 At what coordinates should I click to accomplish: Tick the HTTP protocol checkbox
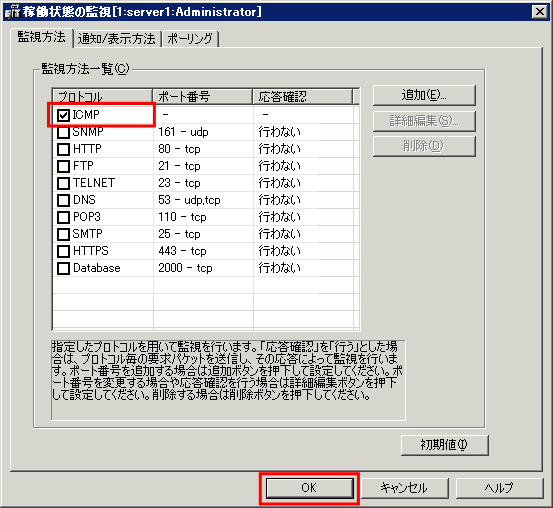click(x=63, y=149)
